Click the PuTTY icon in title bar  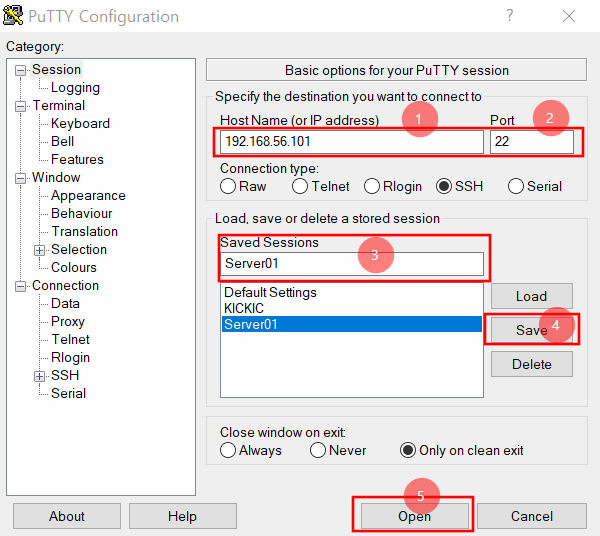pyautogui.click(x=13, y=16)
